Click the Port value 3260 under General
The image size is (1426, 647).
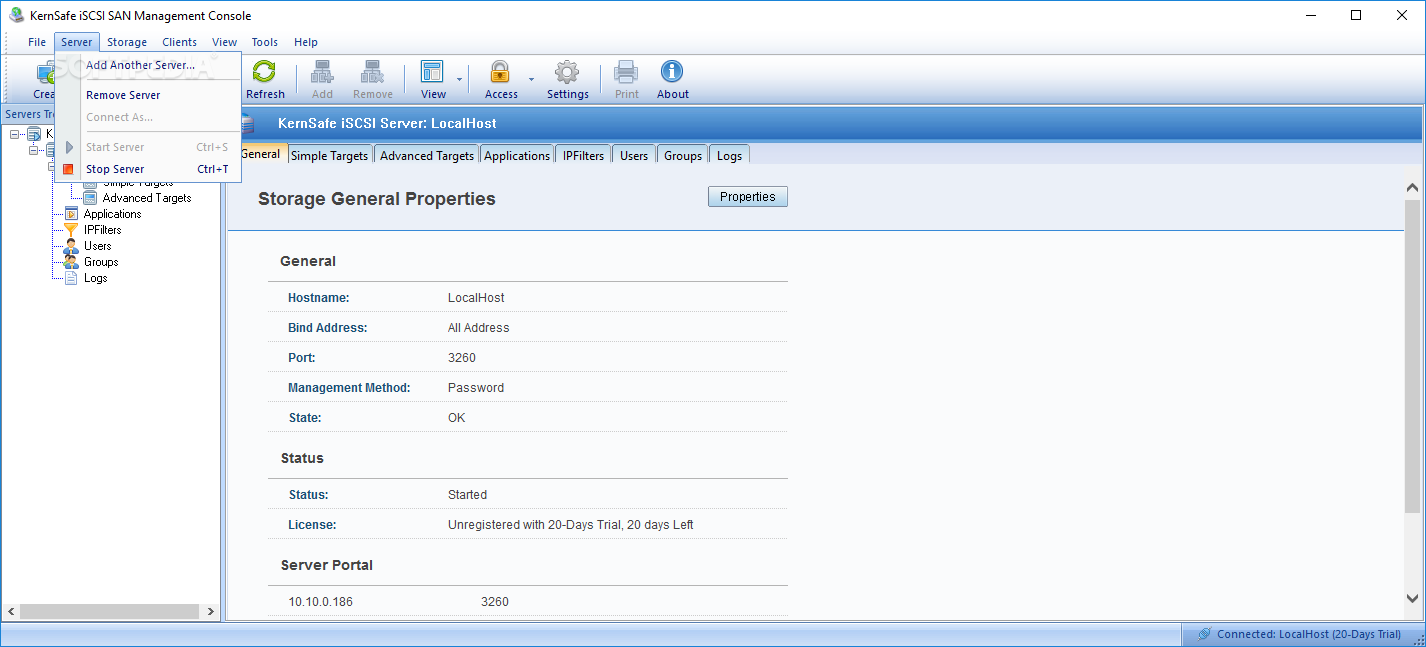pos(462,358)
